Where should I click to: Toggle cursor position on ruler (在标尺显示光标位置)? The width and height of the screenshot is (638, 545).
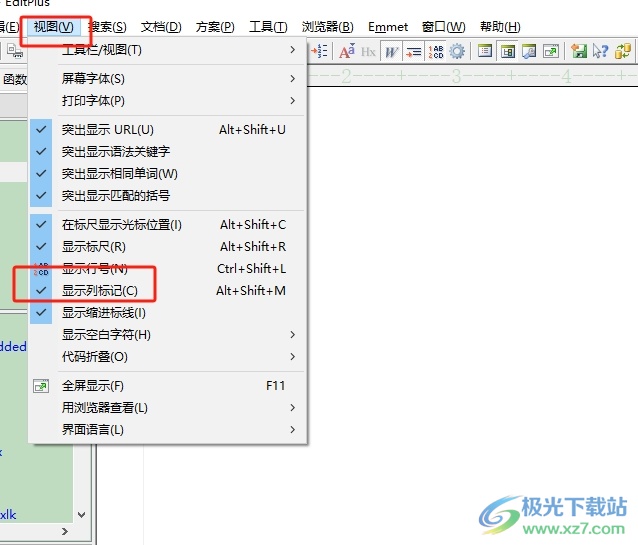[168, 225]
